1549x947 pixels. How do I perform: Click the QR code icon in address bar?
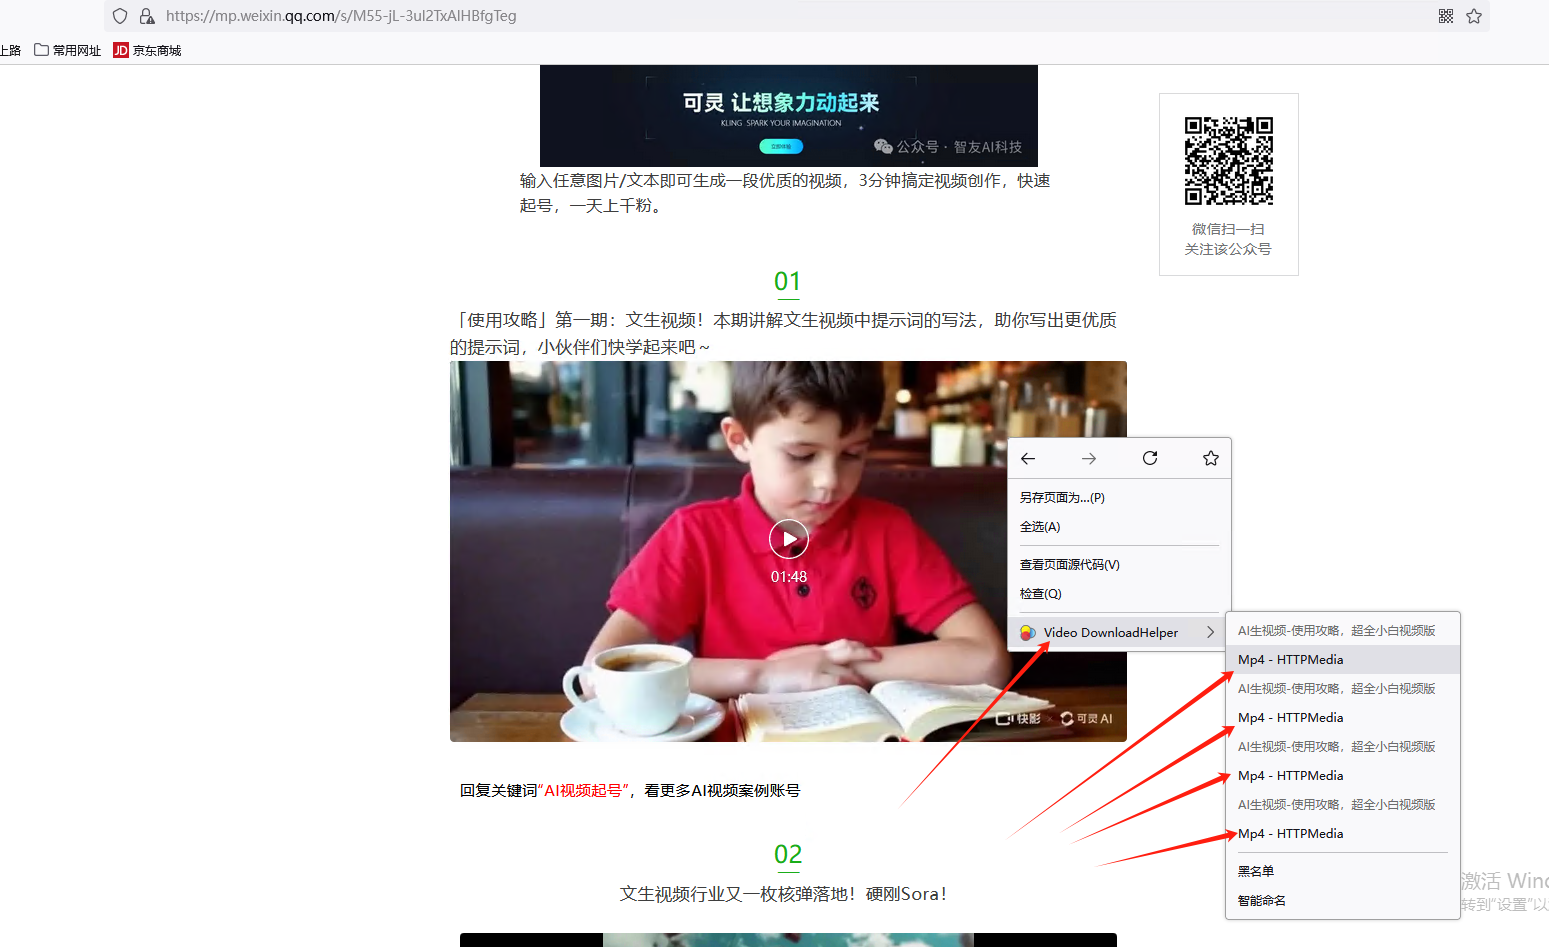(x=1446, y=16)
